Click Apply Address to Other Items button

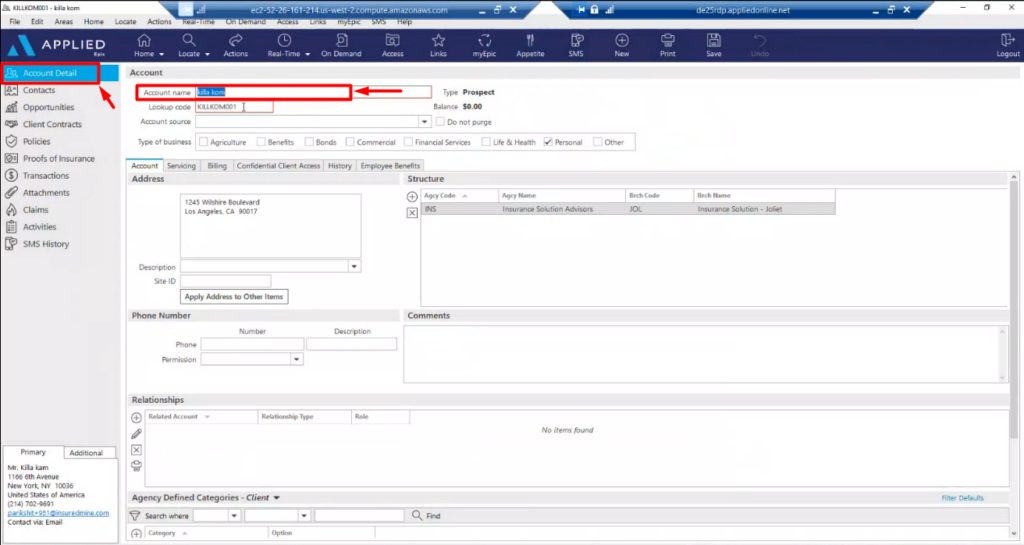234,296
